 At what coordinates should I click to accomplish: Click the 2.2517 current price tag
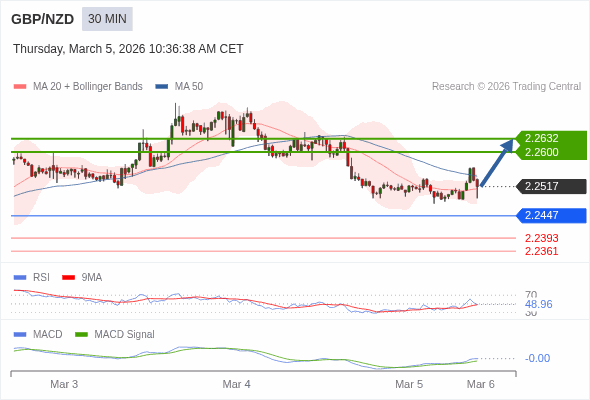[x=552, y=186]
